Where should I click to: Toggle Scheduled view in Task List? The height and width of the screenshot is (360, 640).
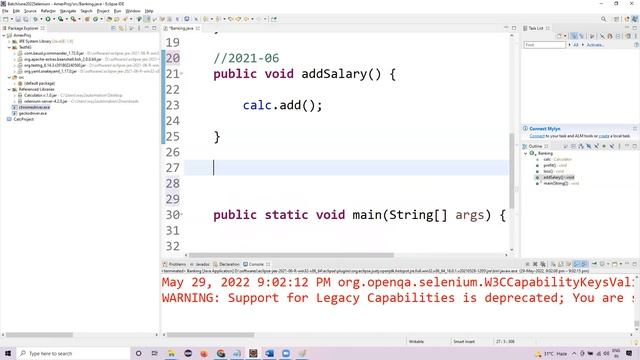[582, 36]
